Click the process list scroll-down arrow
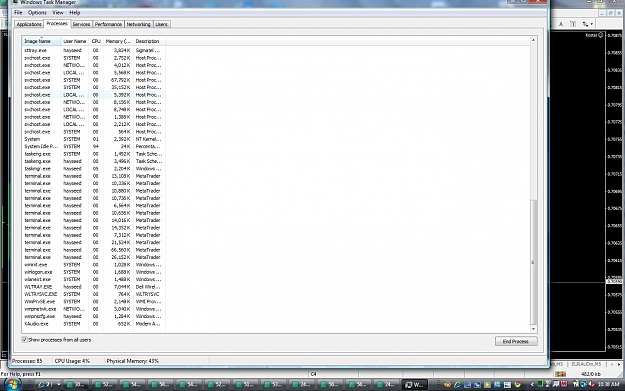This screenshot has width=625, height=391. (x=533, y=329)
